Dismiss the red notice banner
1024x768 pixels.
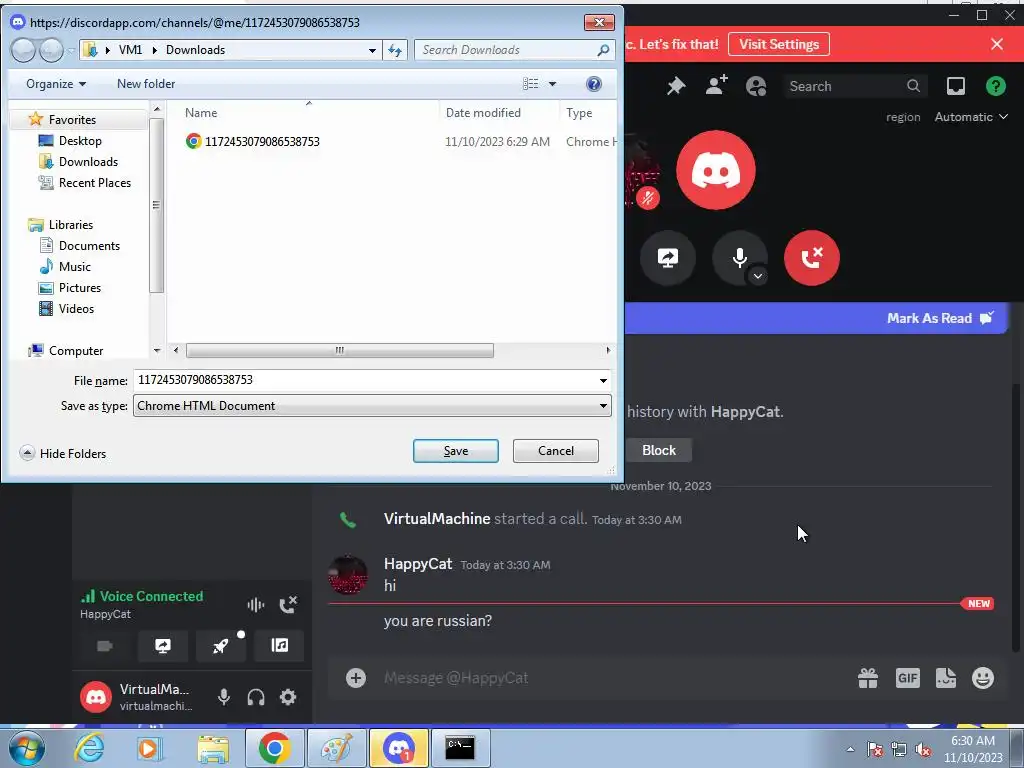pyautogui.click(x=997, y=44)
